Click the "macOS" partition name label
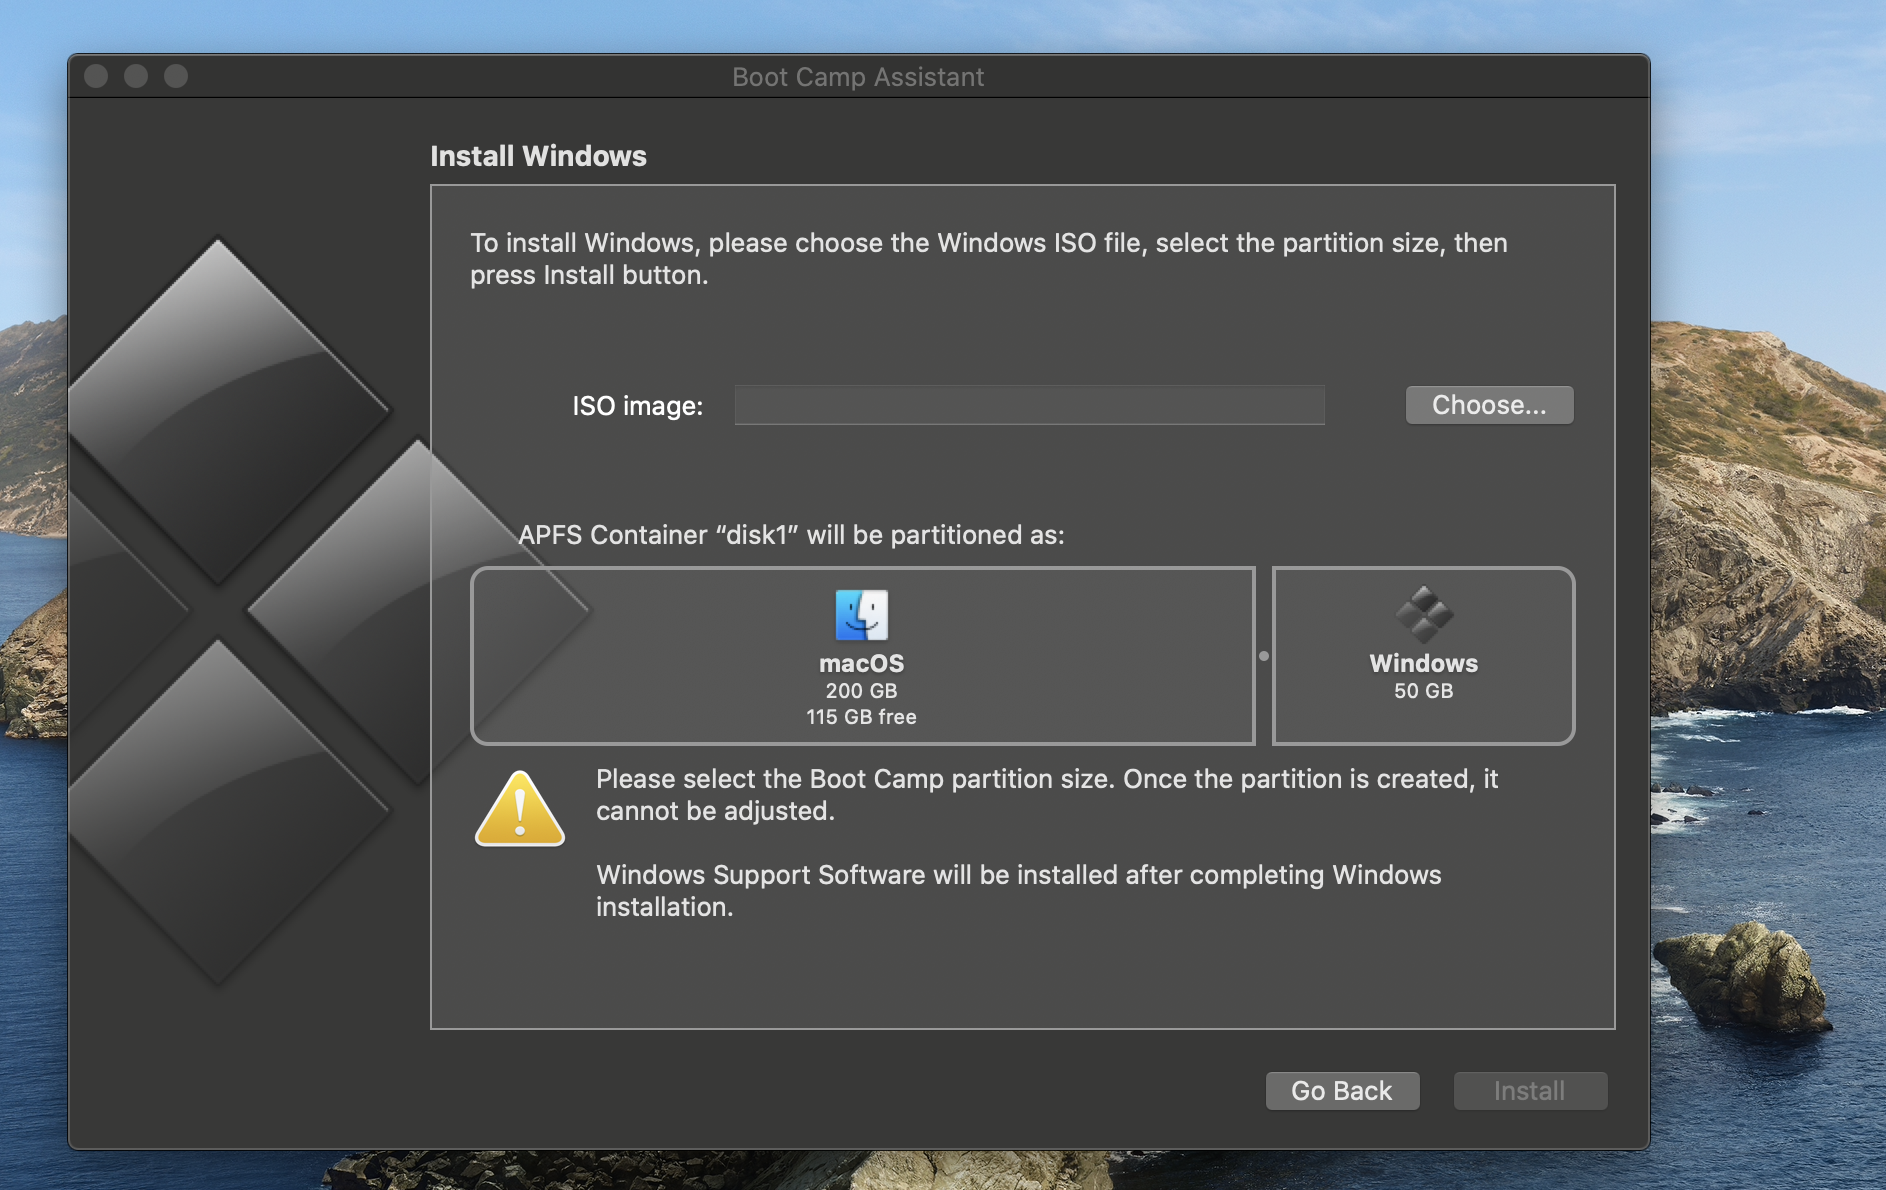The image size is (1886, 1190). click(861, 664)
